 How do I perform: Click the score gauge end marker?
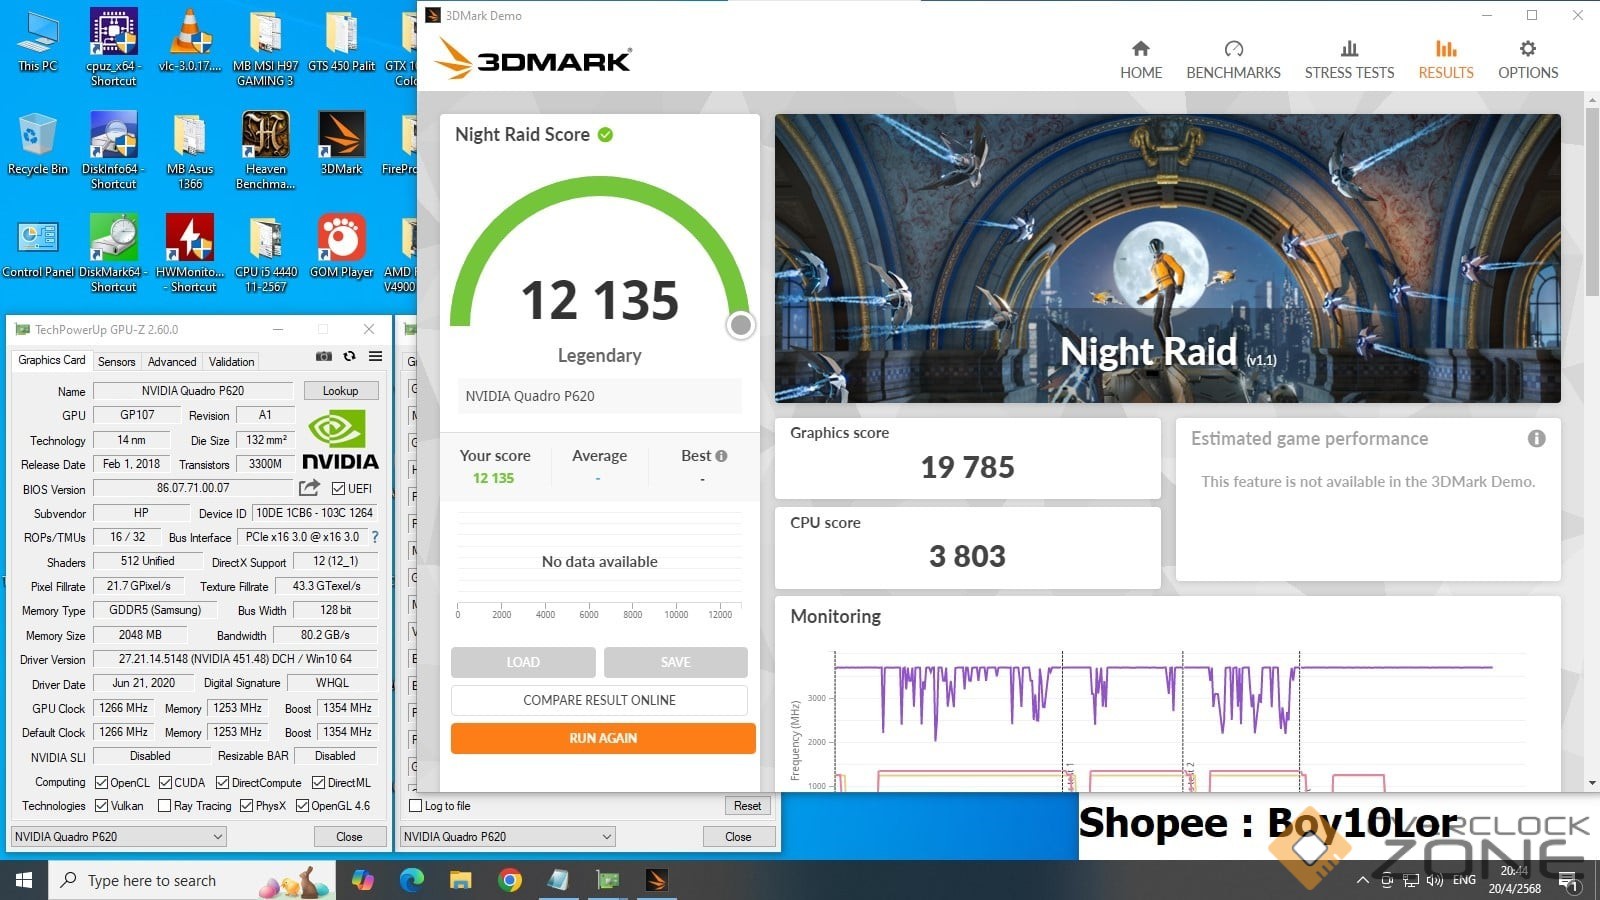[x=740, y=325]
